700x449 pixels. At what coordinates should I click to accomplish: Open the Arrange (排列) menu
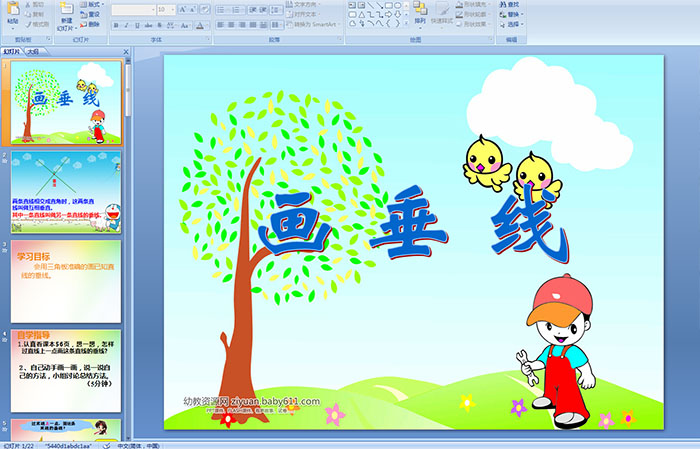click(420, 14)
